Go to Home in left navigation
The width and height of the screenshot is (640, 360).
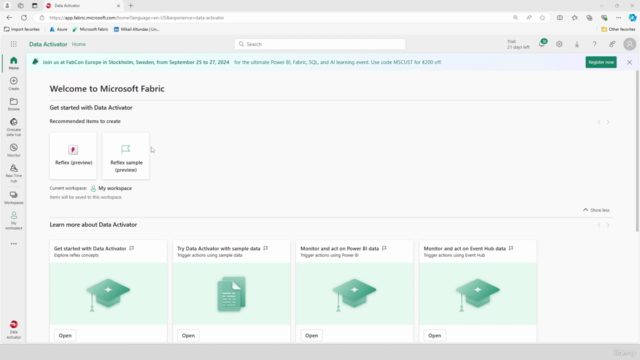pyautogui.click(x=13, y=63)
